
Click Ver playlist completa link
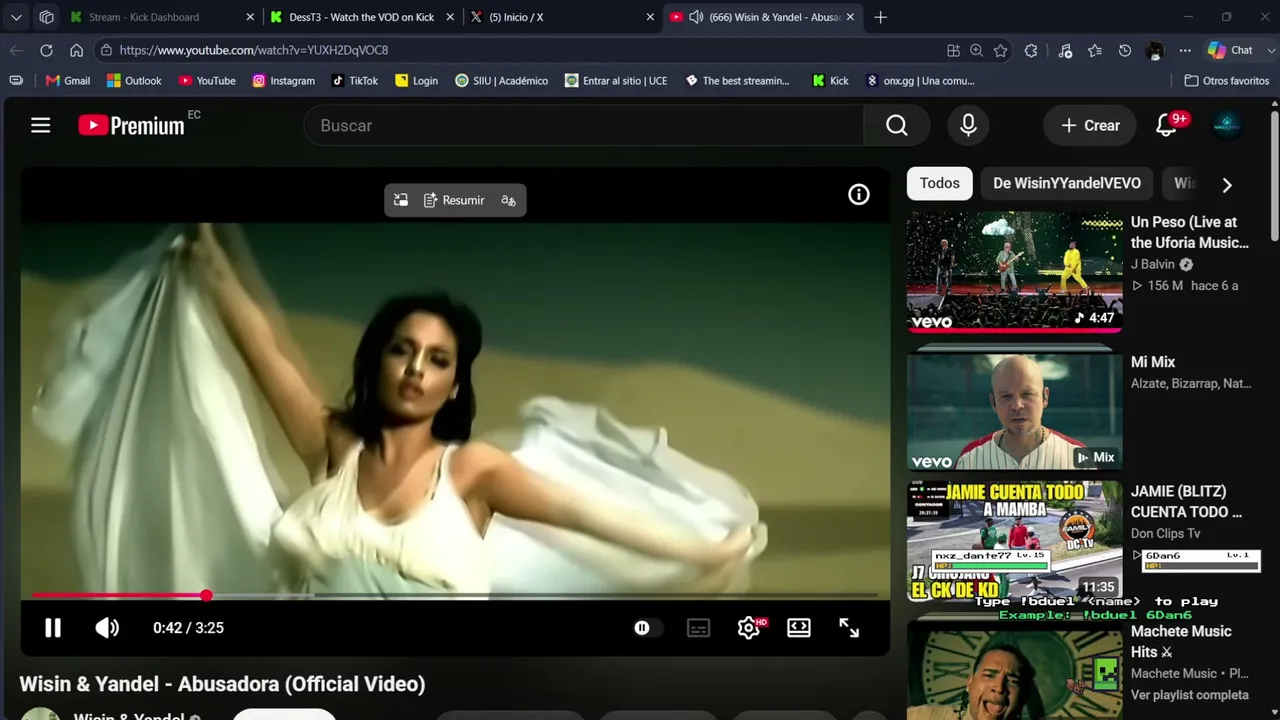[1190, 695]
